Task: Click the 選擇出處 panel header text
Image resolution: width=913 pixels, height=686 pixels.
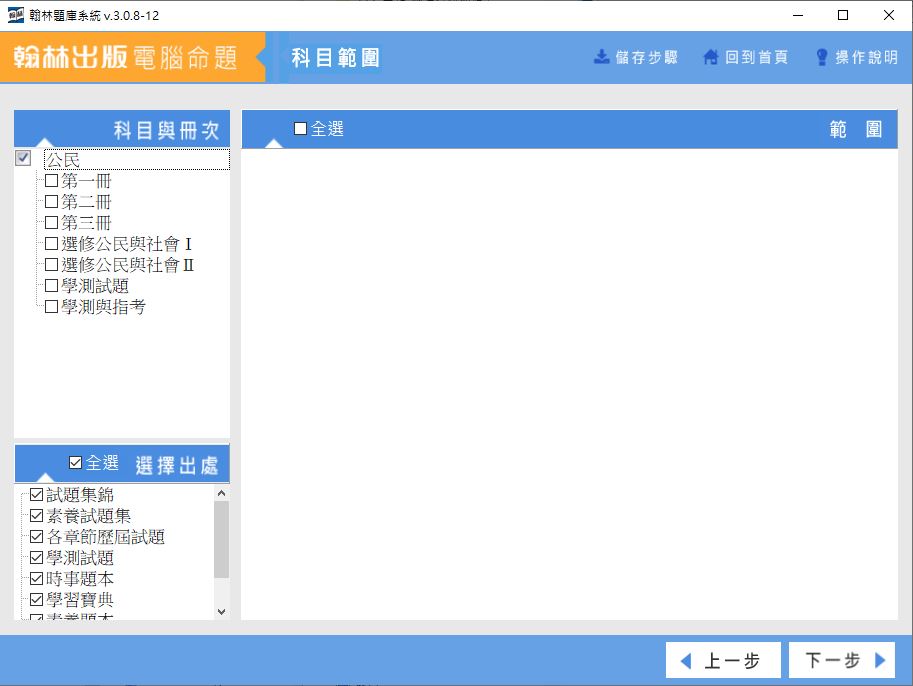Action: [x=177, y=465]
